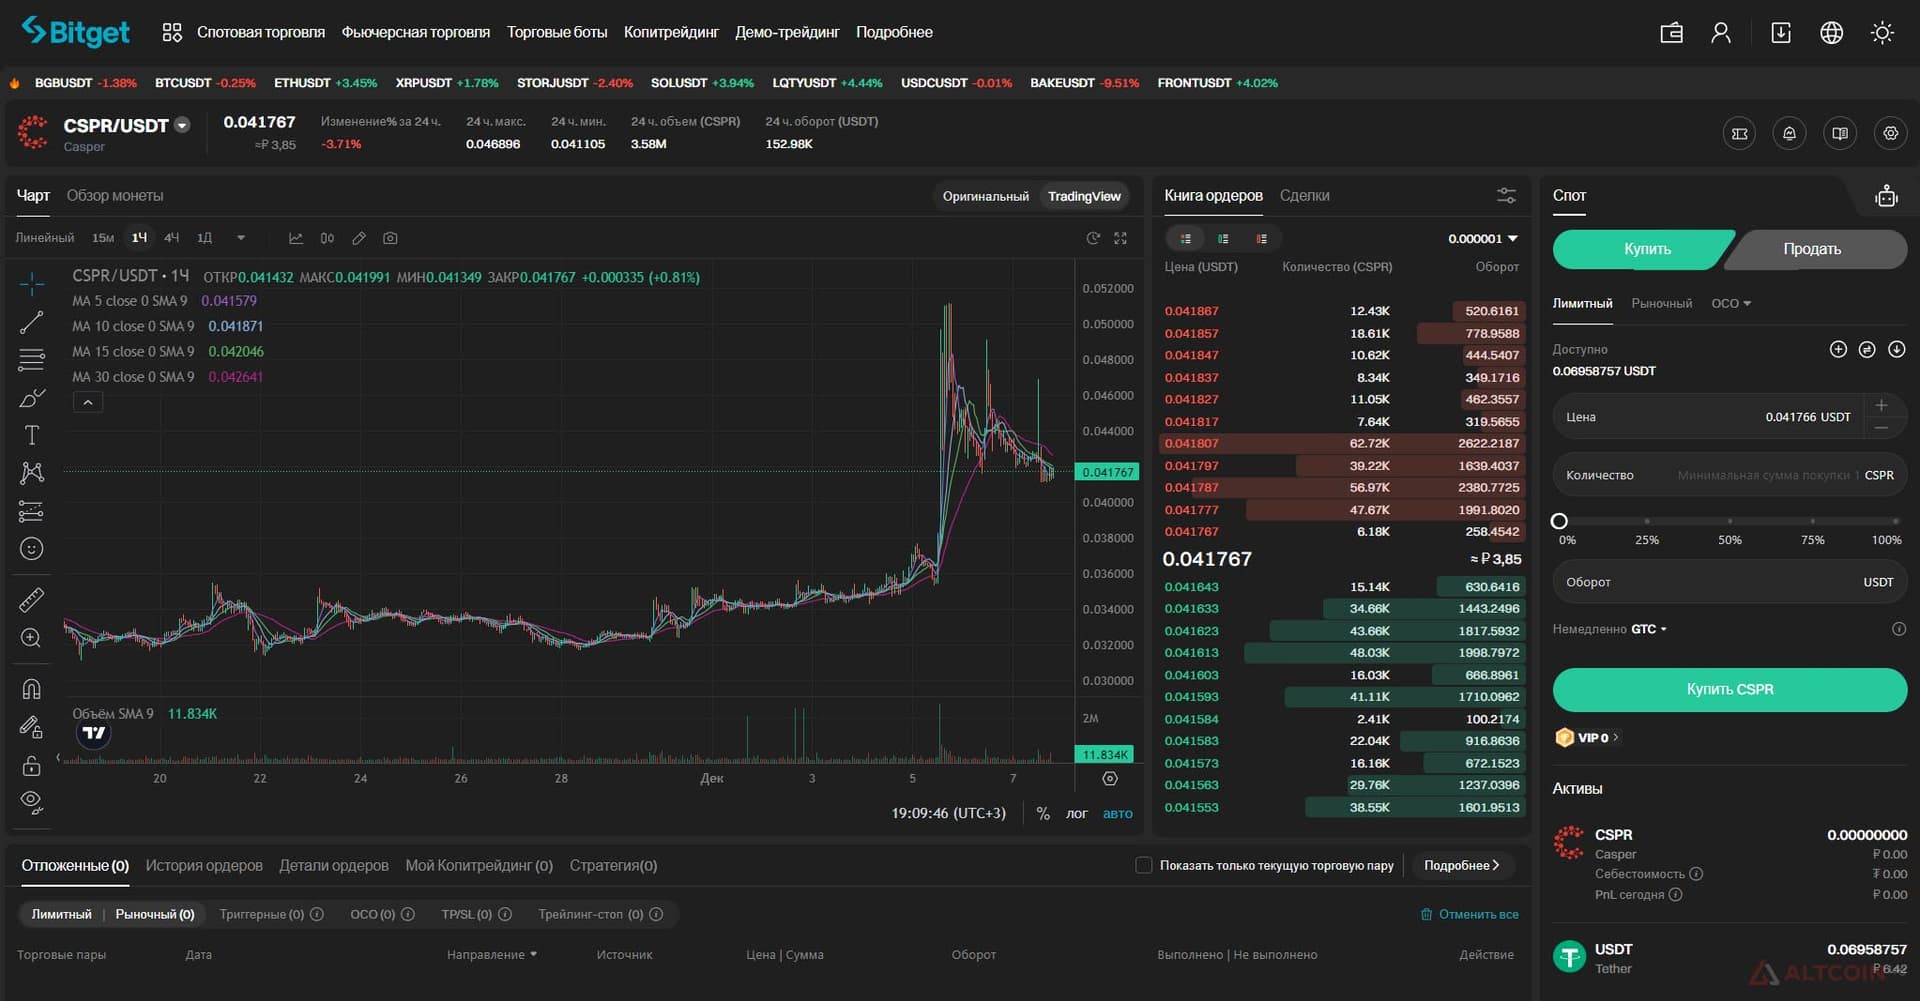Viewport: 1920px width, 1001px height.
Task: Open the Направление filter dropdown
Action: [492, 954]
